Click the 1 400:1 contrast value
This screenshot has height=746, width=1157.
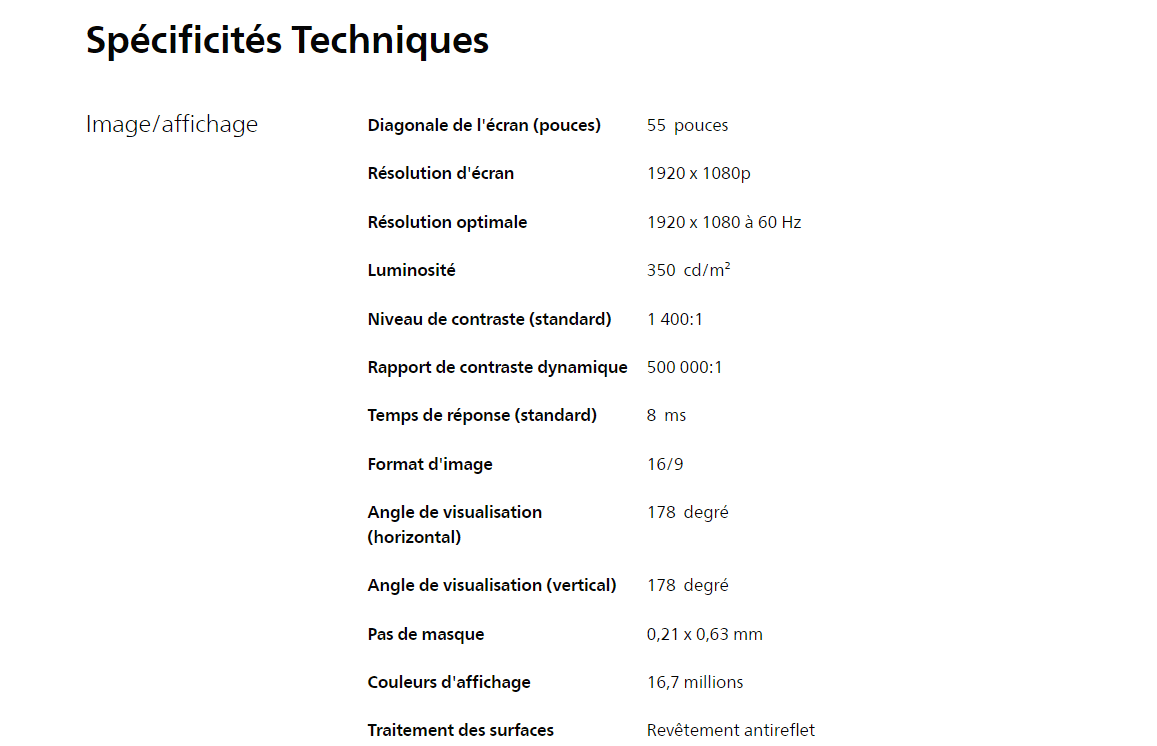pos(675,319)
